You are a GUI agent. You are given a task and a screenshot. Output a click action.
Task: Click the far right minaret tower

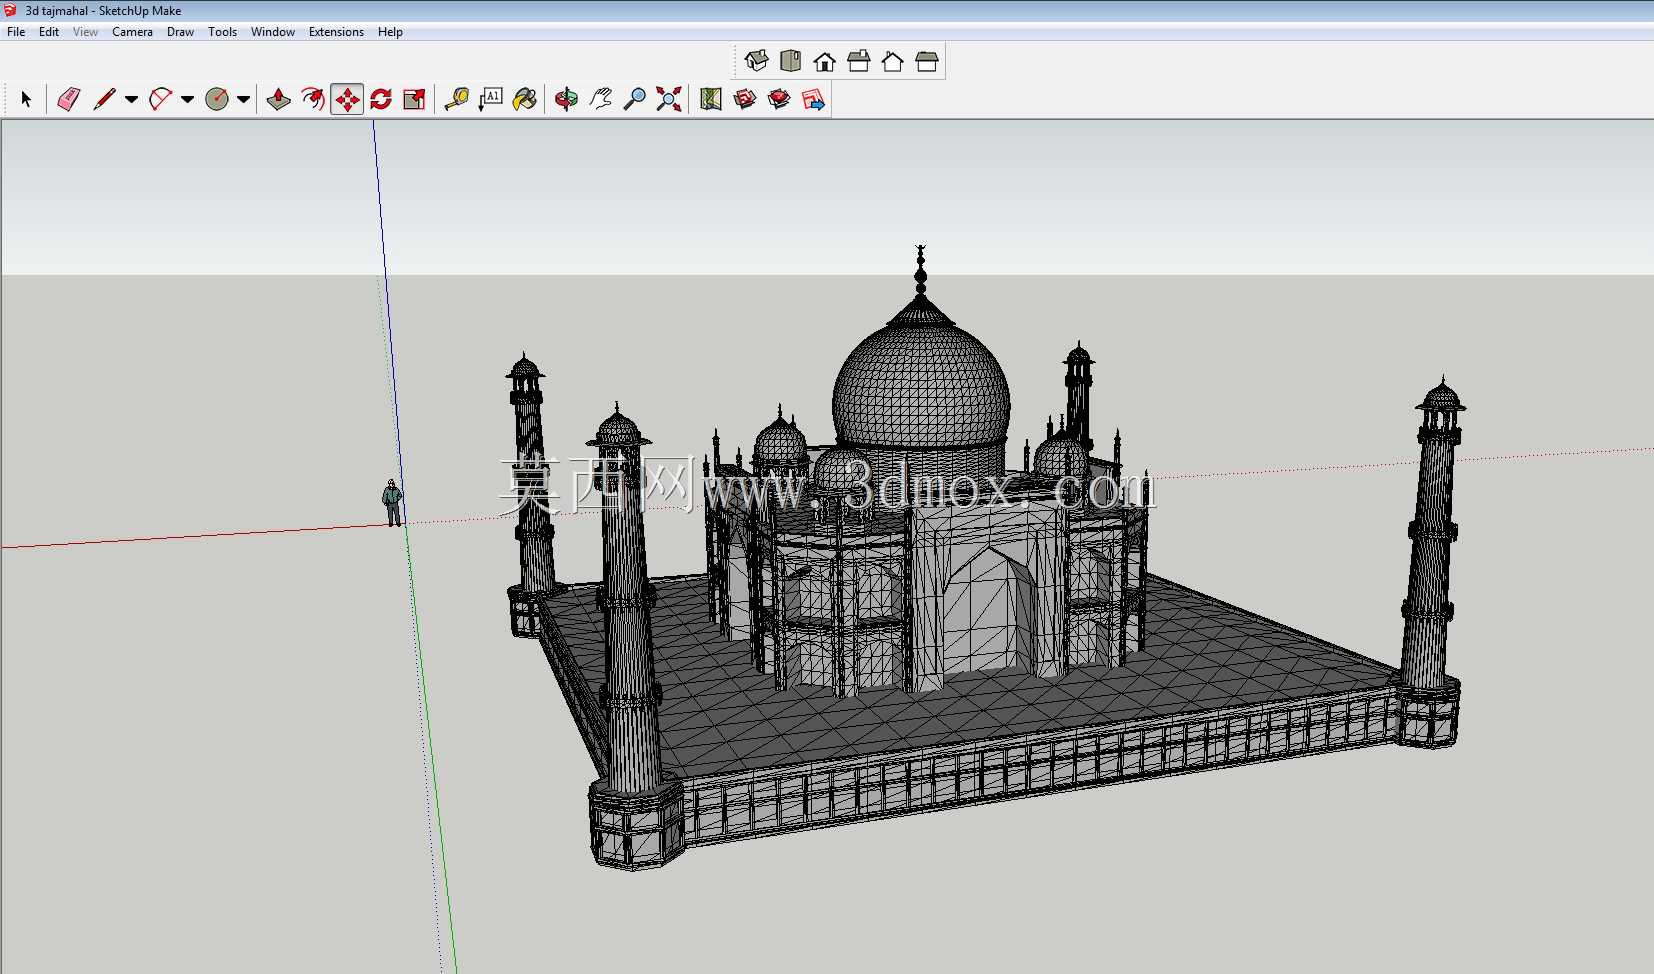(1433, 560)
